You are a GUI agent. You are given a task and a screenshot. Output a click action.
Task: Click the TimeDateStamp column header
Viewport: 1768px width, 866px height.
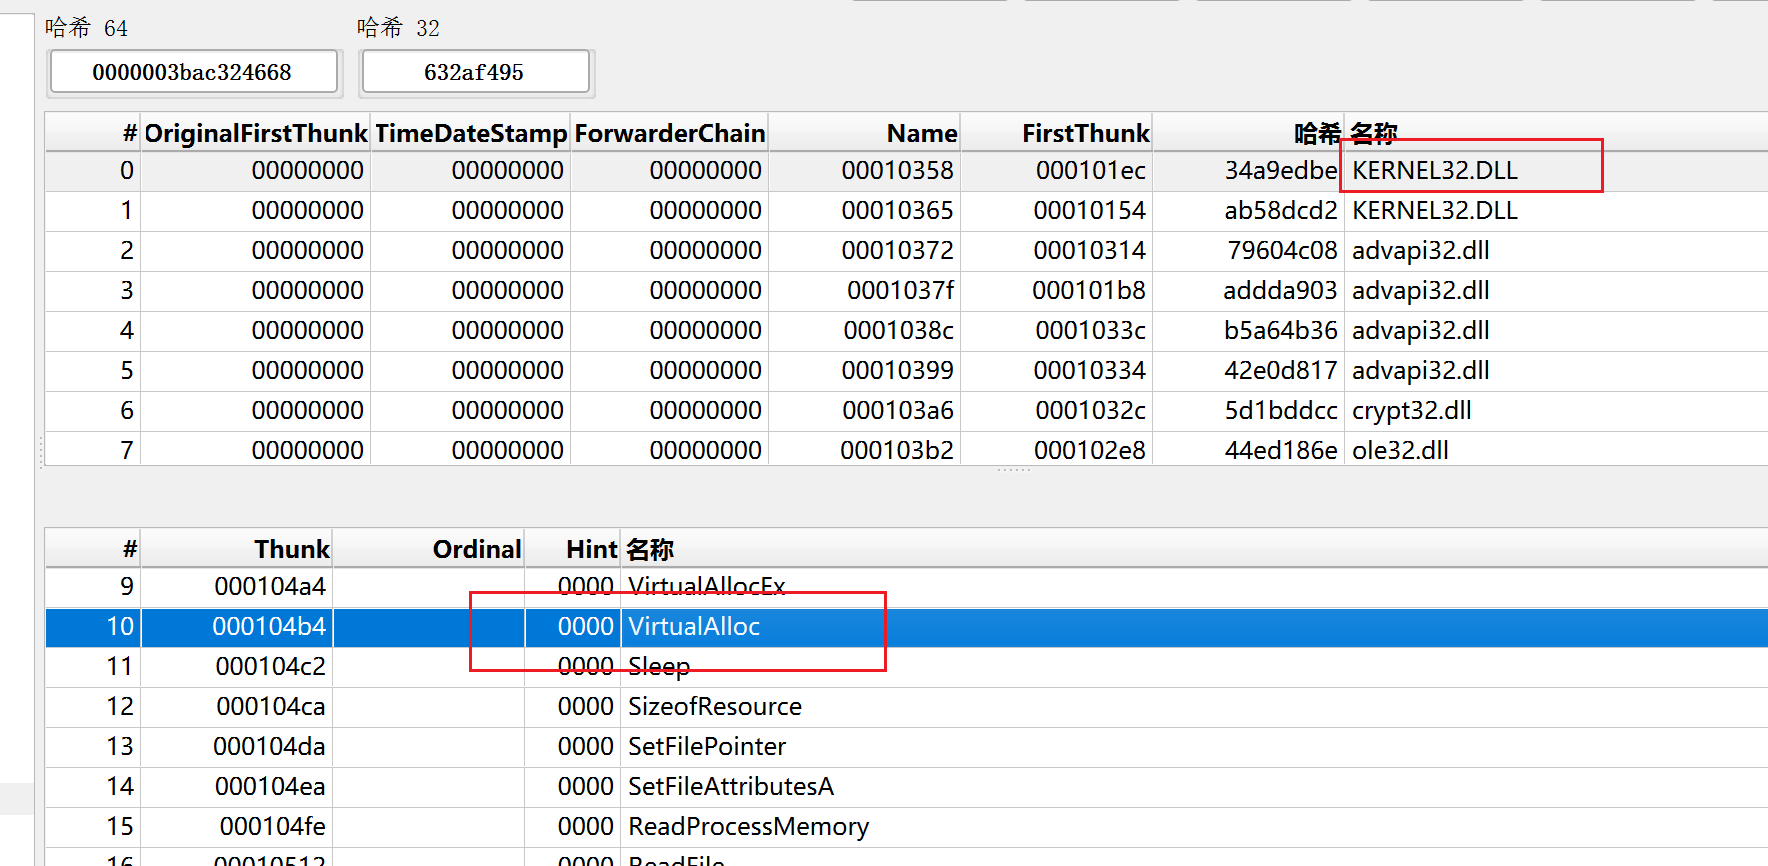471,133
